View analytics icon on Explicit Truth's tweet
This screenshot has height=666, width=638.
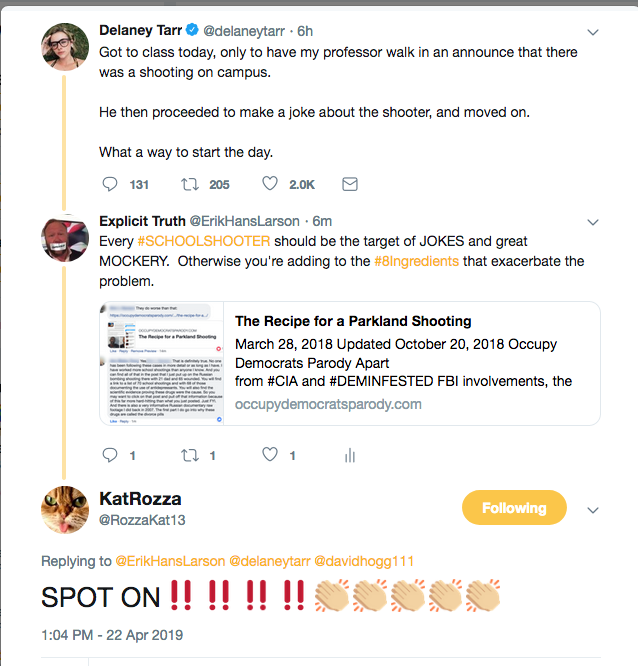(350, 455)
